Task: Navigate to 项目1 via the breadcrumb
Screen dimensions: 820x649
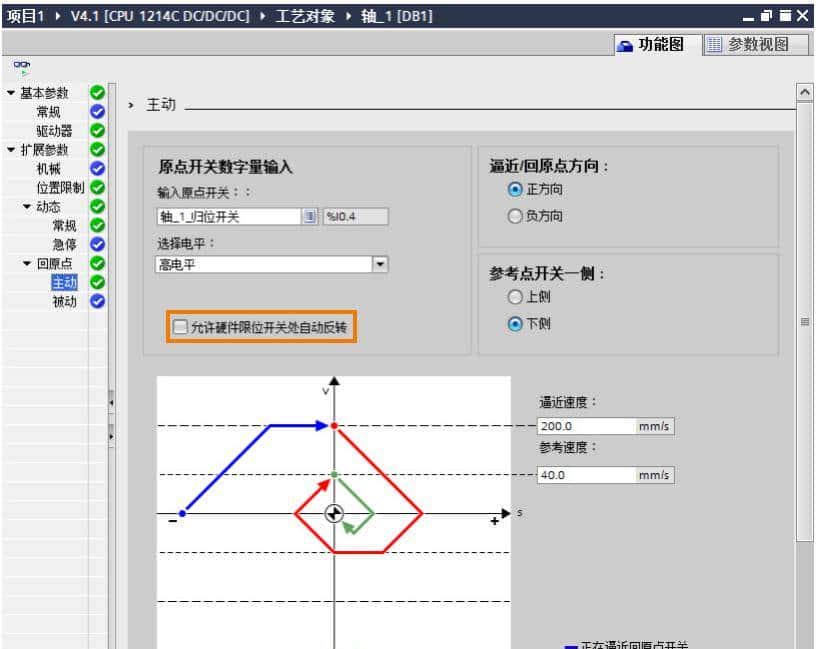Action: [x=25, y=16]
